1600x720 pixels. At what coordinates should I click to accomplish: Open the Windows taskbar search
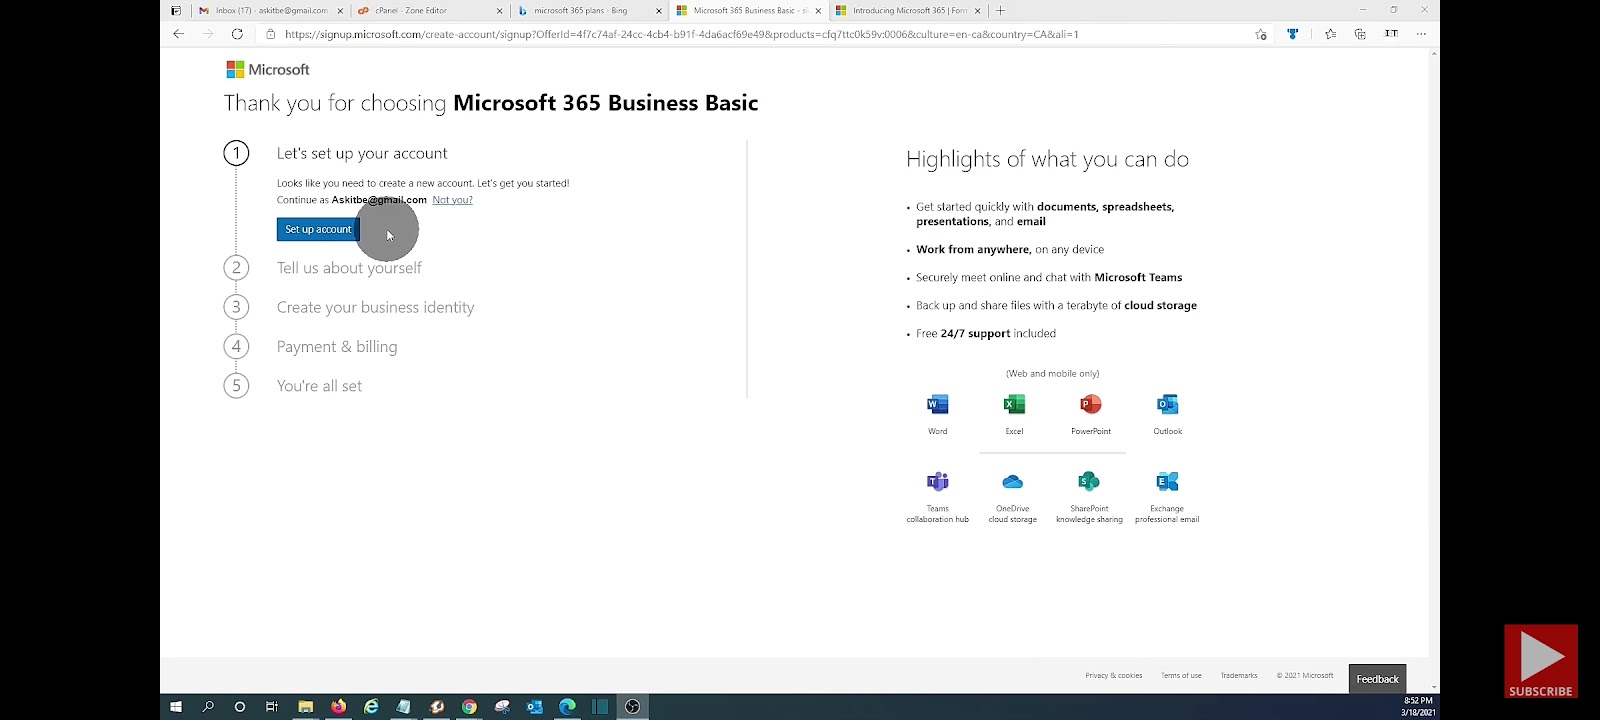[208, 707]
